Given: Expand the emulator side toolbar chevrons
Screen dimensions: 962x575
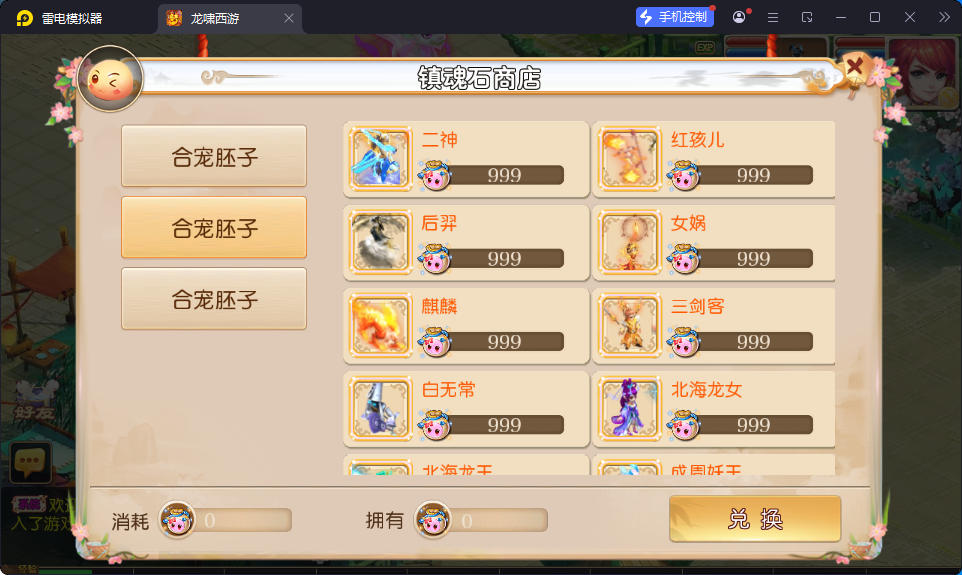Looking at the screenshot, I should 944,17.
